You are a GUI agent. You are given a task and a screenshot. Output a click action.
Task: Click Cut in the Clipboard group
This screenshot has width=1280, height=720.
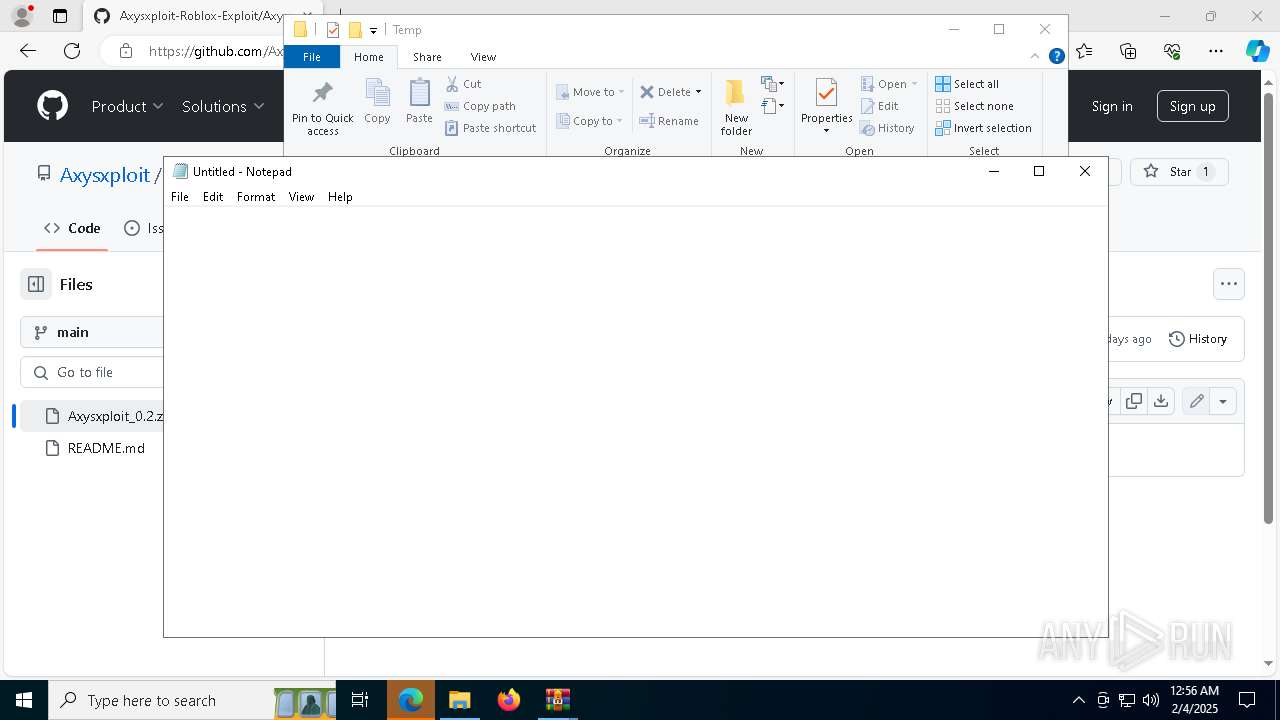click(463, 84)
